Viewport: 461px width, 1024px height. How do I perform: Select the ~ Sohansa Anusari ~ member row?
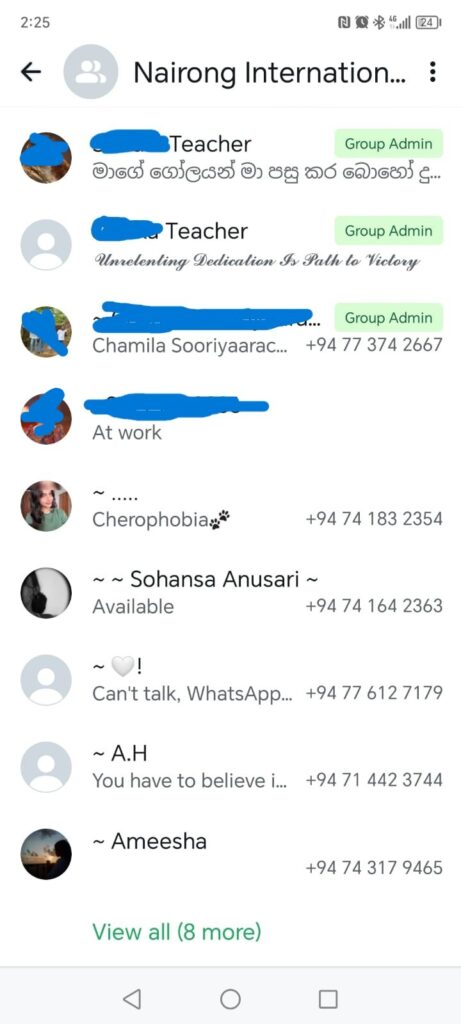coord(230,593)
